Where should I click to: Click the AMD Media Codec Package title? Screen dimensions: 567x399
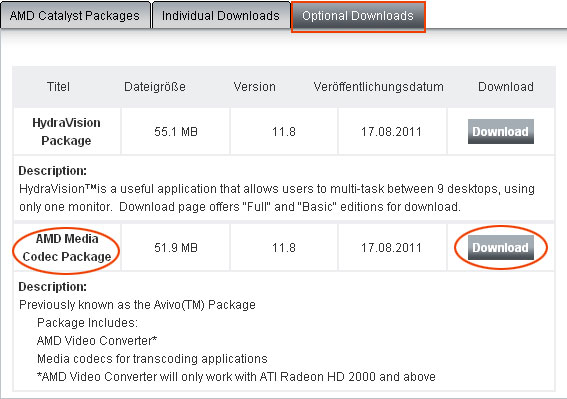67,247
